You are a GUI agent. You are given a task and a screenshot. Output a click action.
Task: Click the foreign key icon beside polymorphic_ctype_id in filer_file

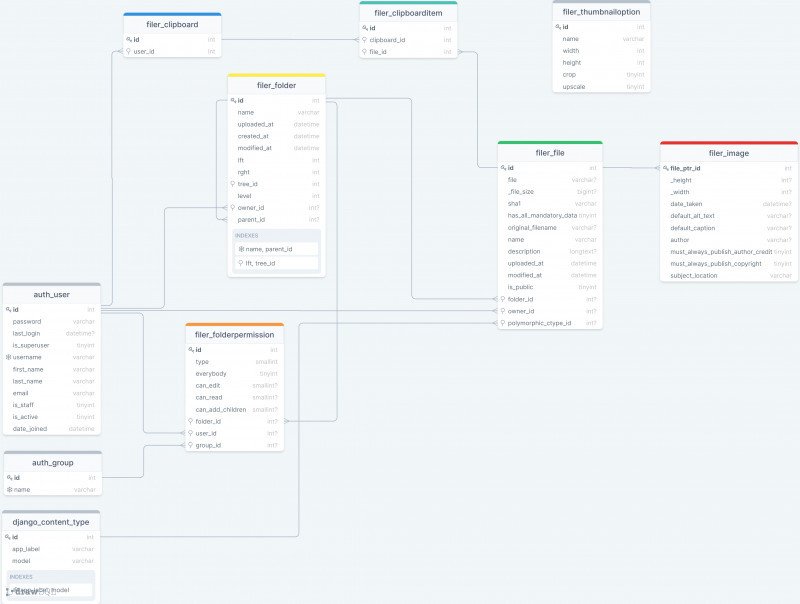[x=503, y=323]
